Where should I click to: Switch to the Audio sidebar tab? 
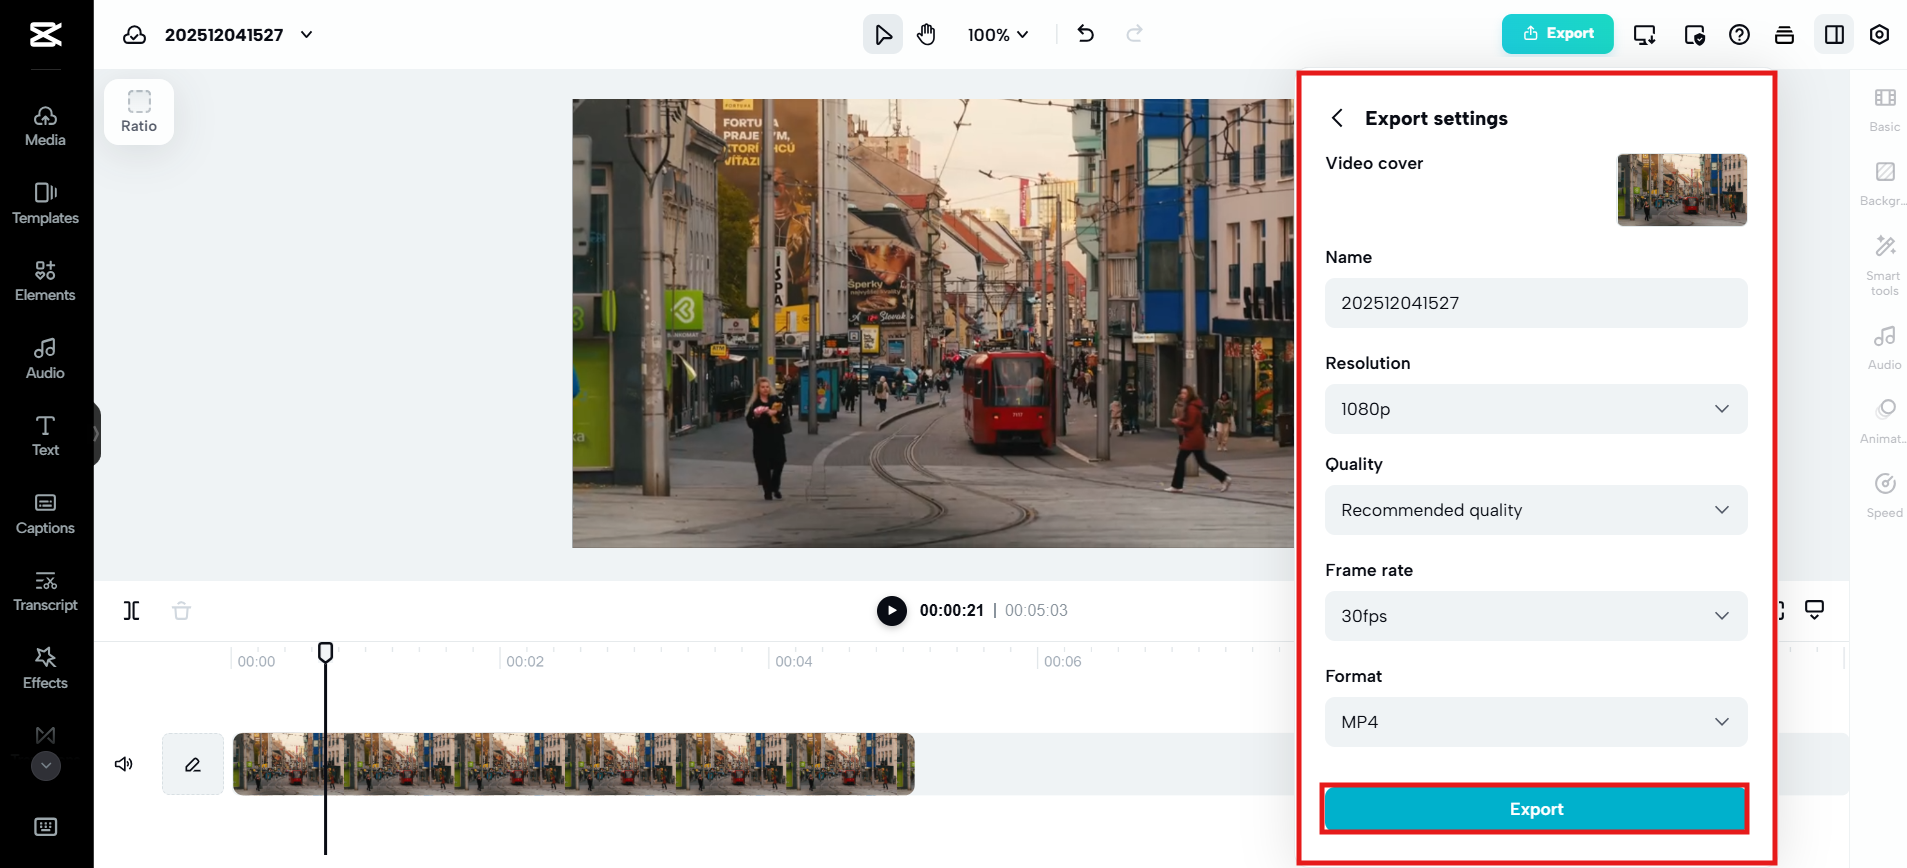[45, 359]
